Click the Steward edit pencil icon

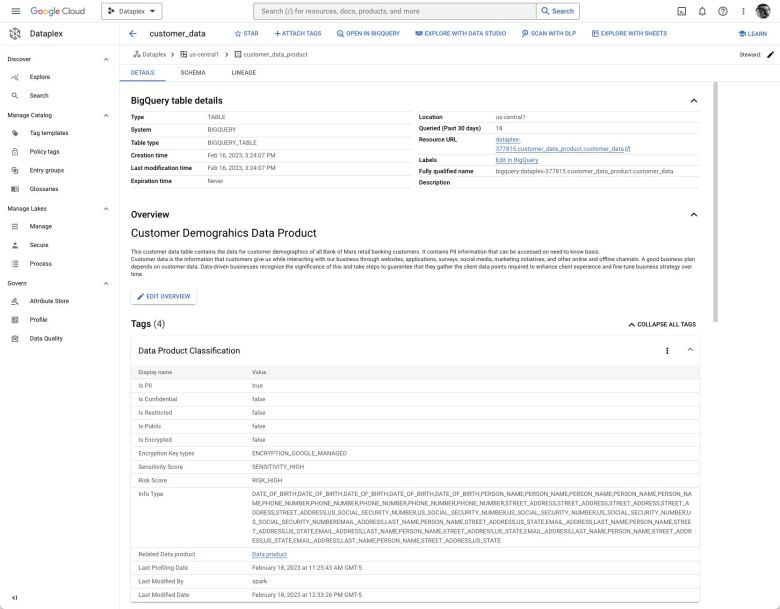(770, 54)
